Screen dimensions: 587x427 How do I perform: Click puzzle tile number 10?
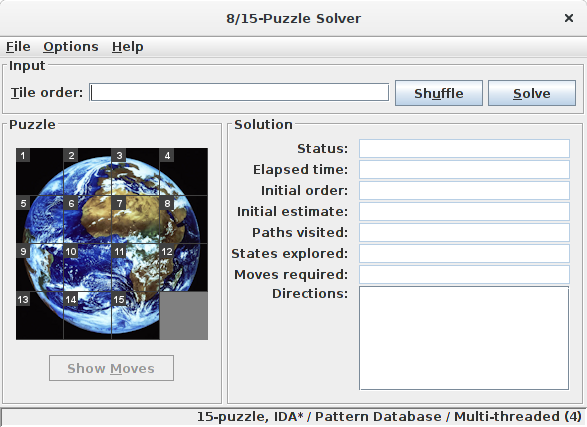pos(88,268)
